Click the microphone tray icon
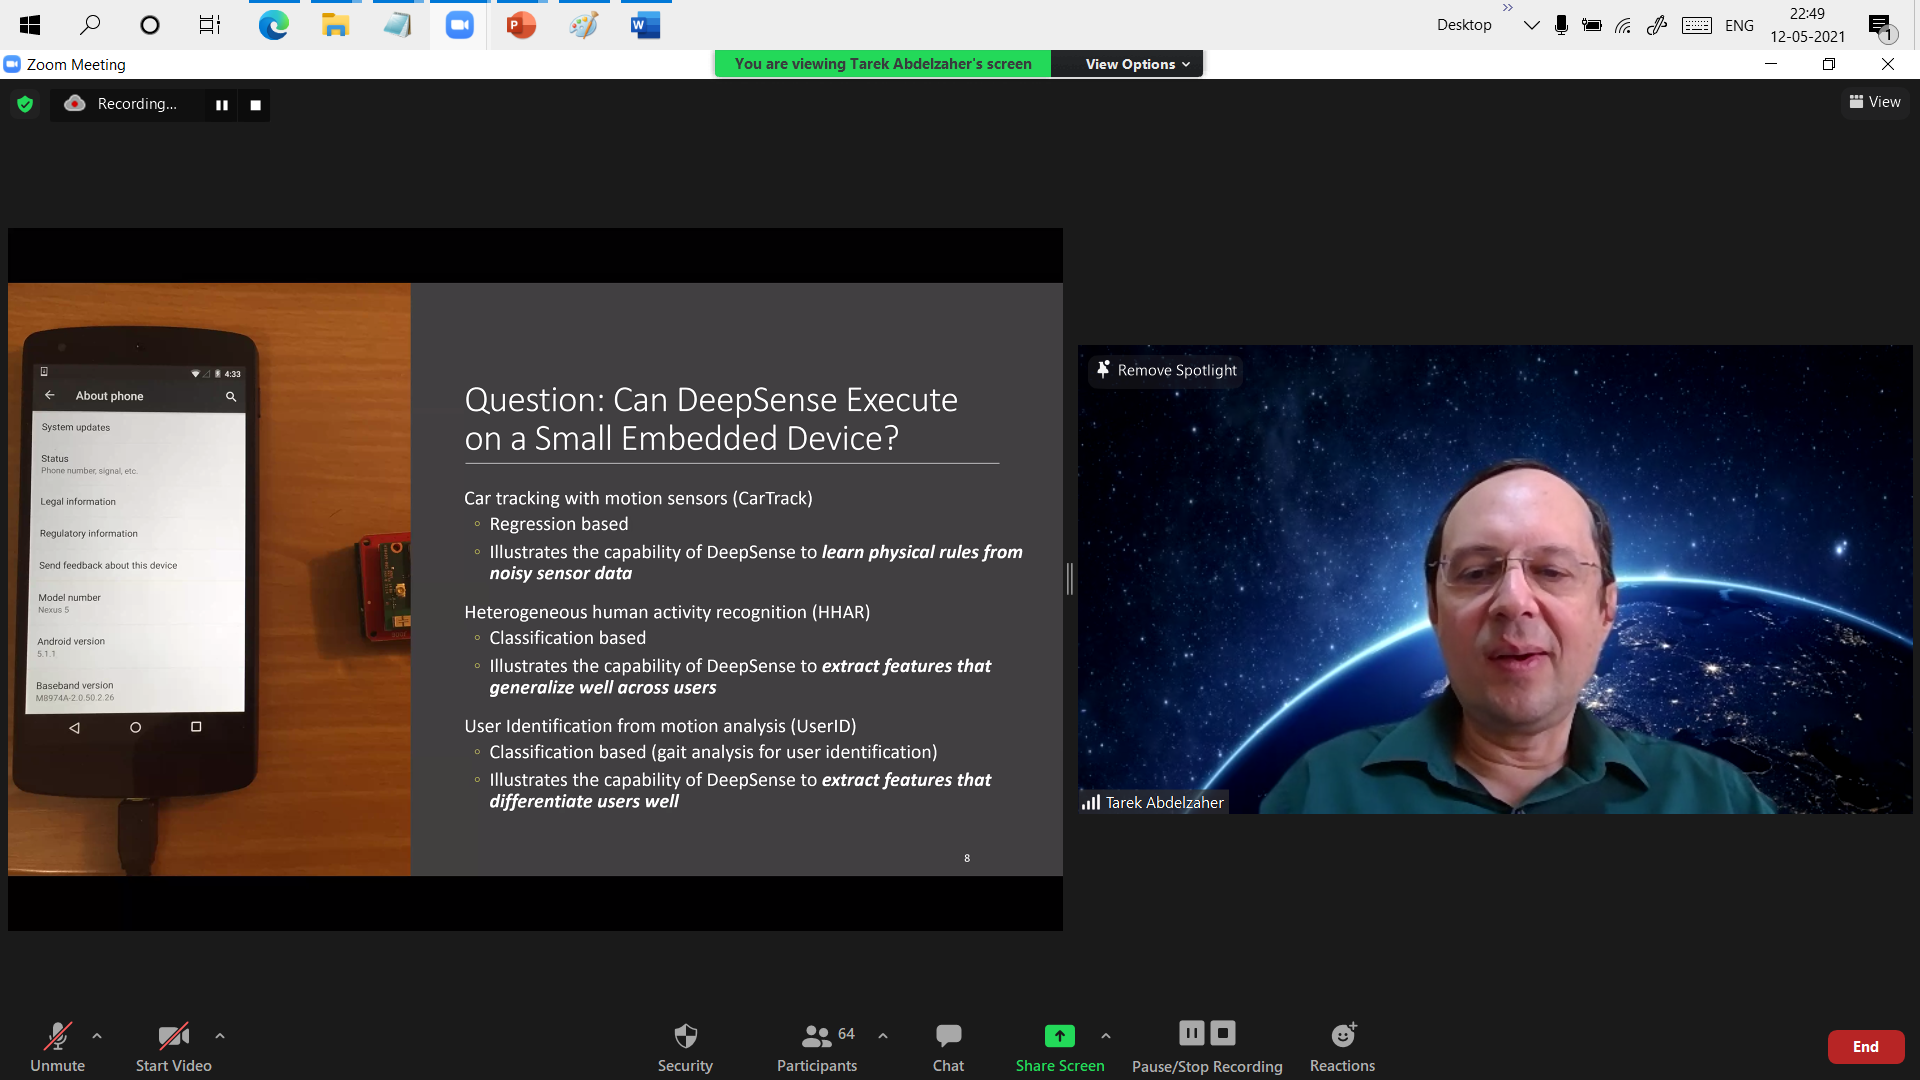 click(1561, 25)
